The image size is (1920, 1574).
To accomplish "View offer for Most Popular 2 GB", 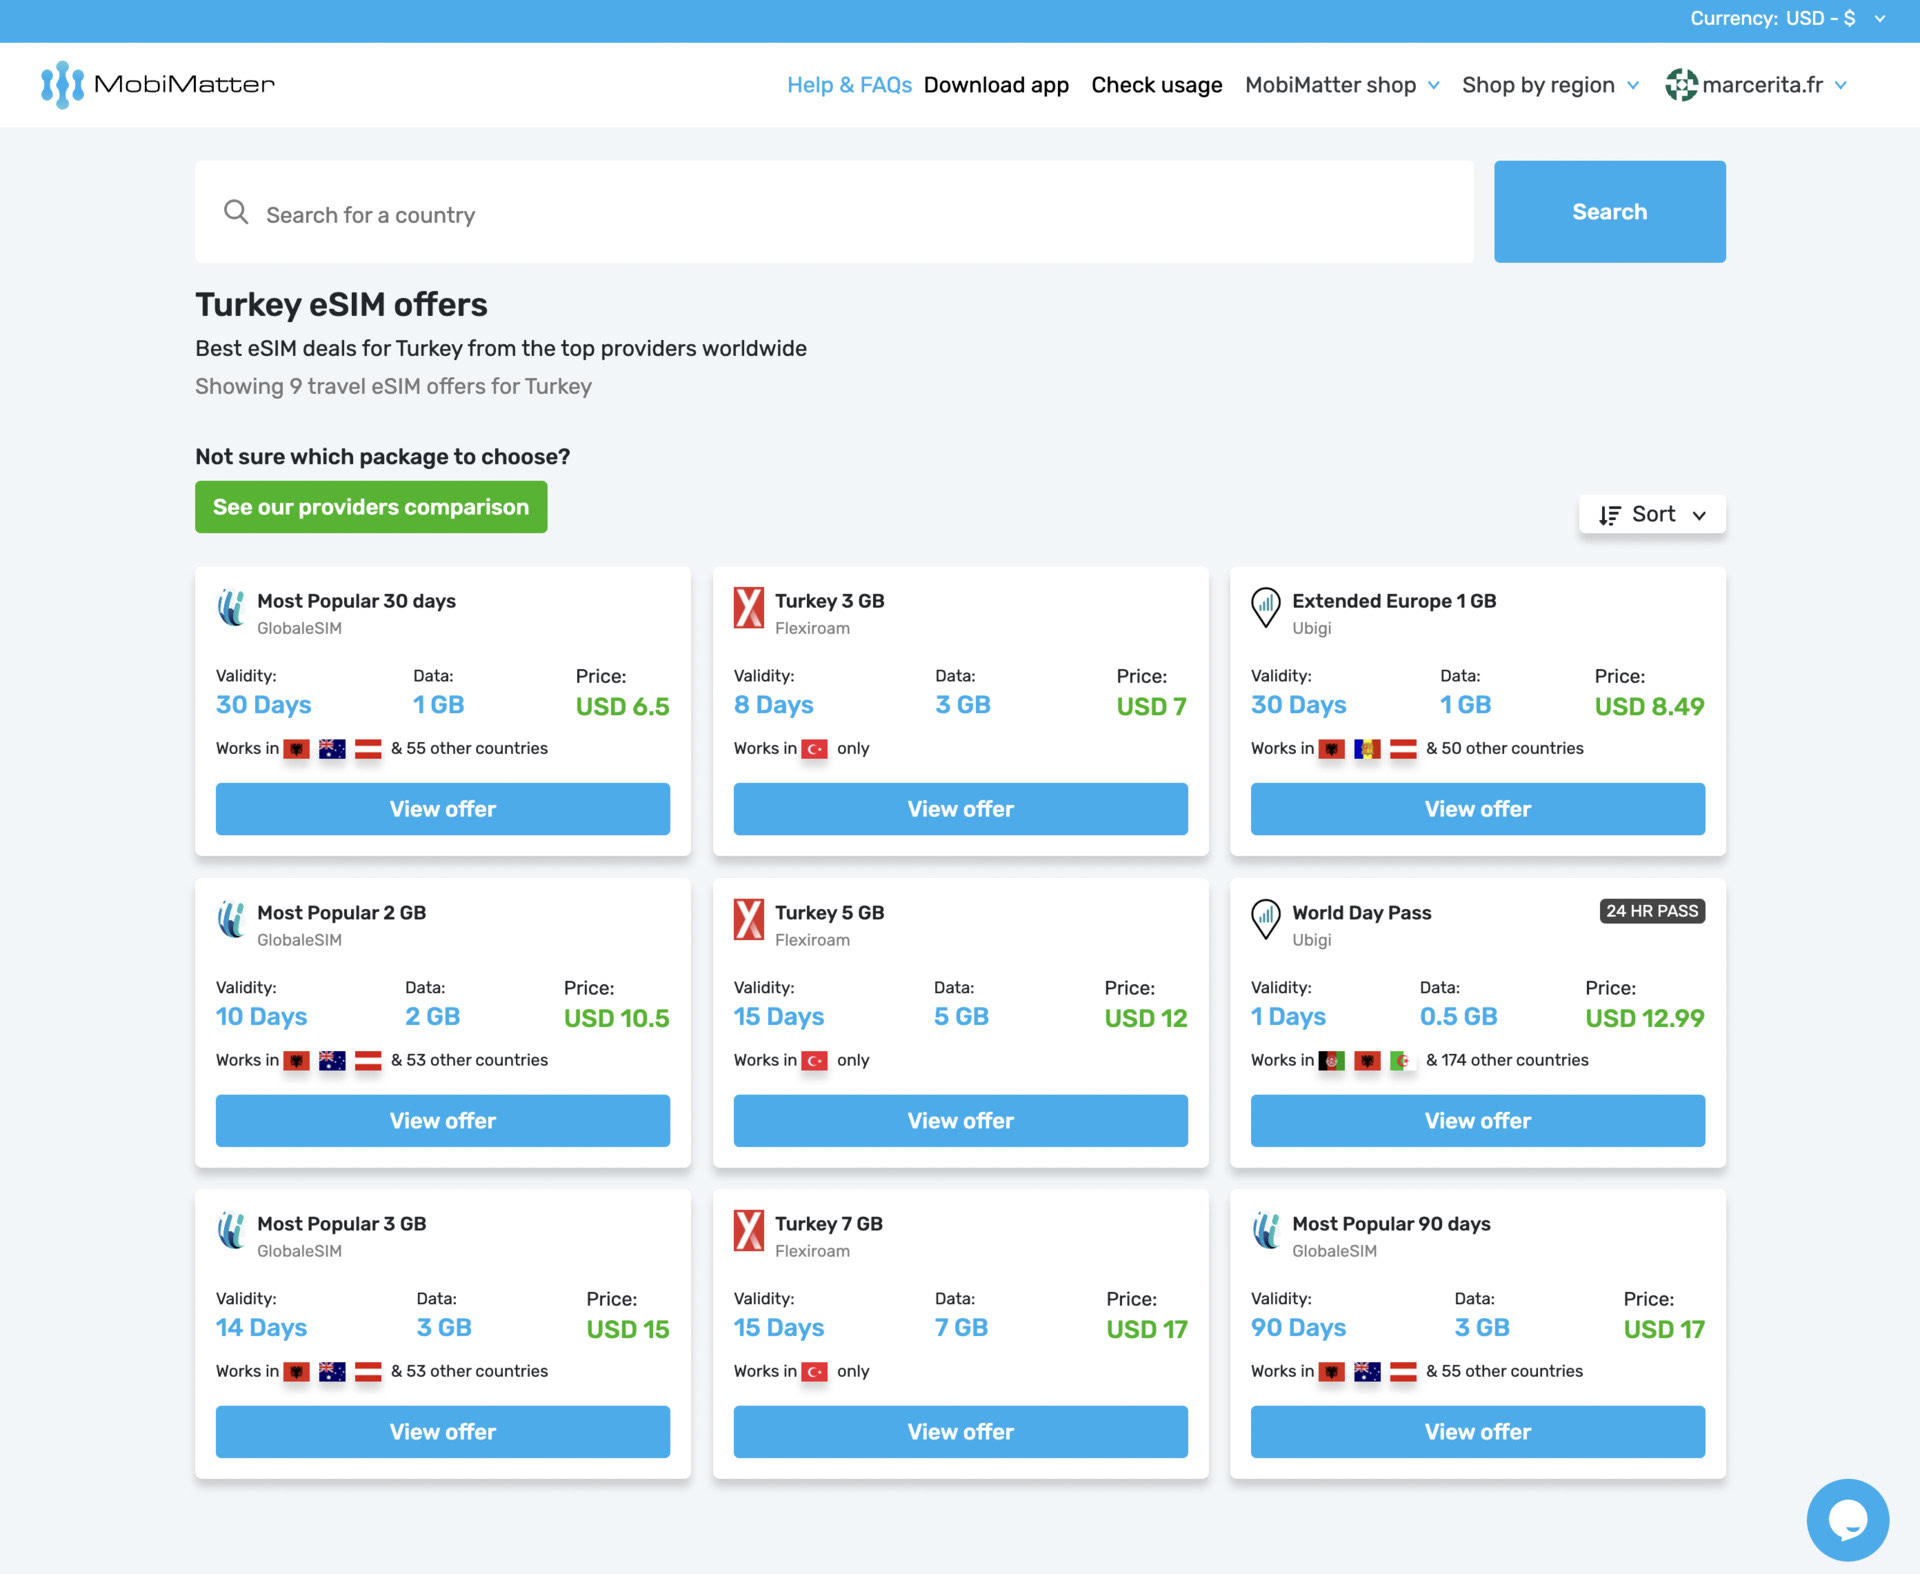I will tap(443, 1121).
